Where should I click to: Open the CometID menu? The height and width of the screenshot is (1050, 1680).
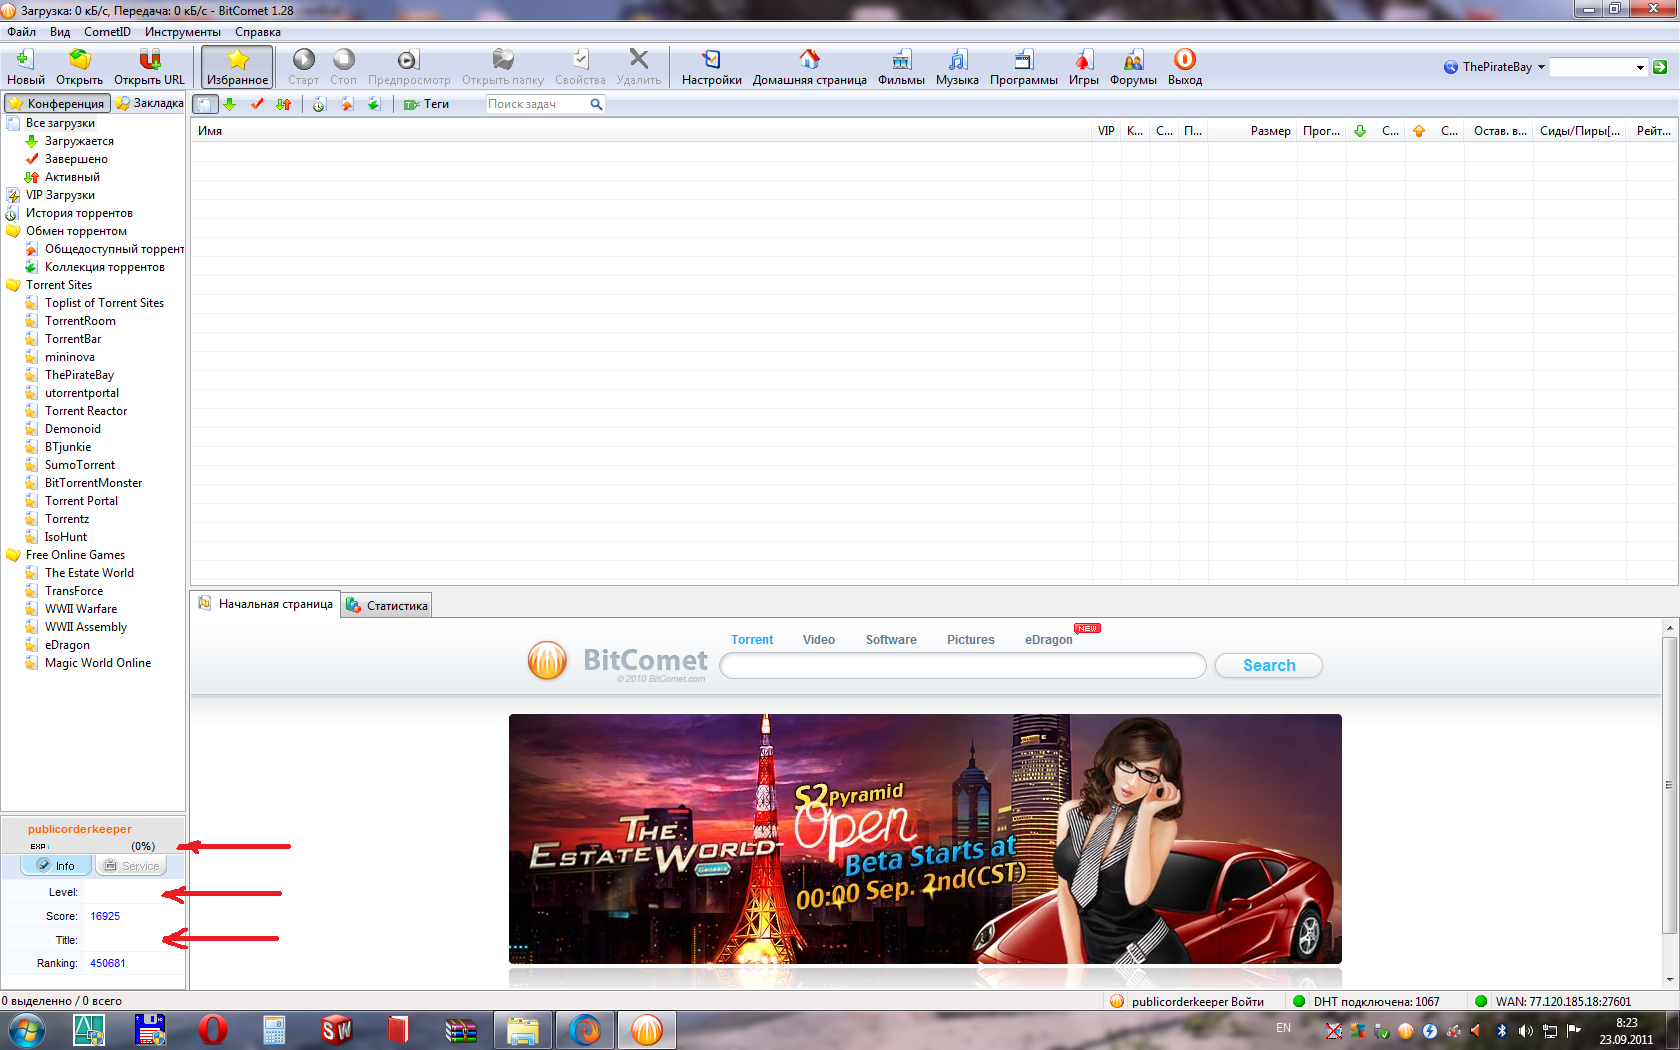coord(107,32)
